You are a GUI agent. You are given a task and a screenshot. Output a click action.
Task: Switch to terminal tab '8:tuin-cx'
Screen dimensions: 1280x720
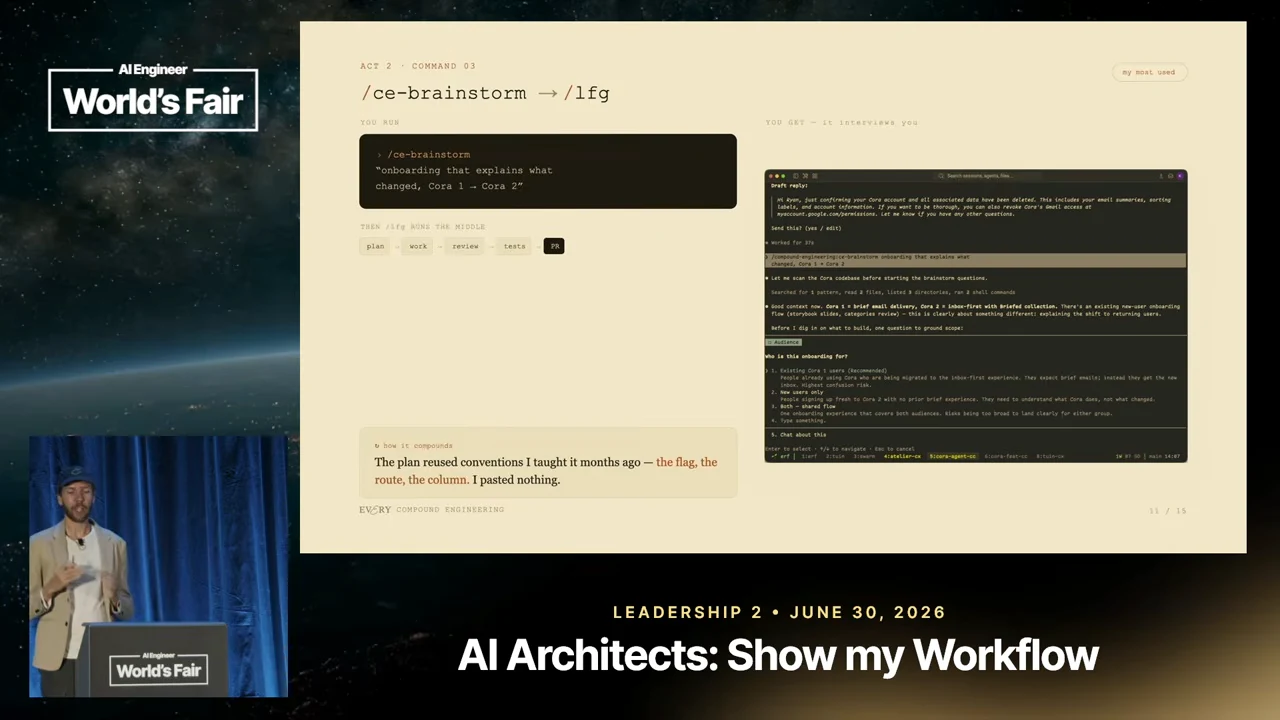click(1050, 456)
